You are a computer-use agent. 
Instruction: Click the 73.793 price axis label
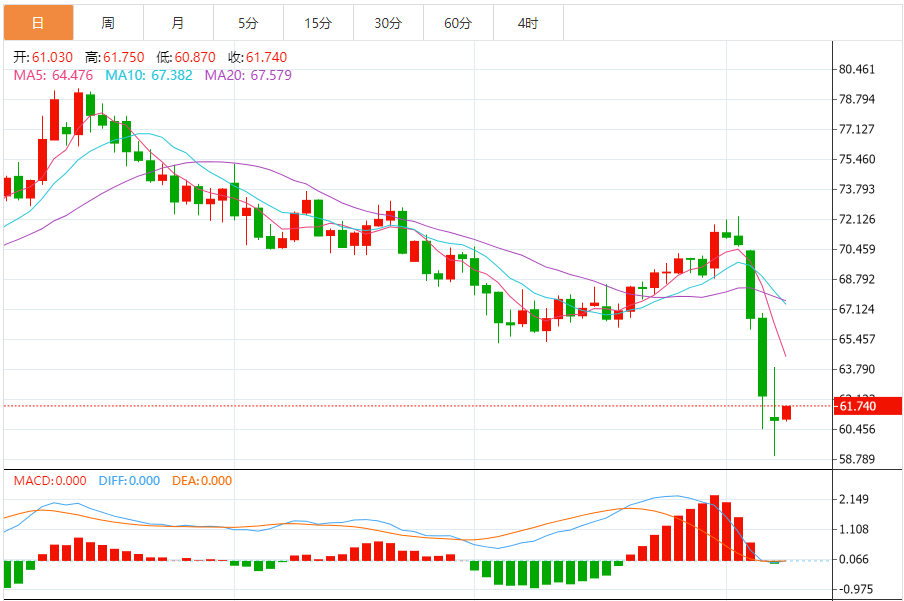pyautogui.click(x=857, y=189)
